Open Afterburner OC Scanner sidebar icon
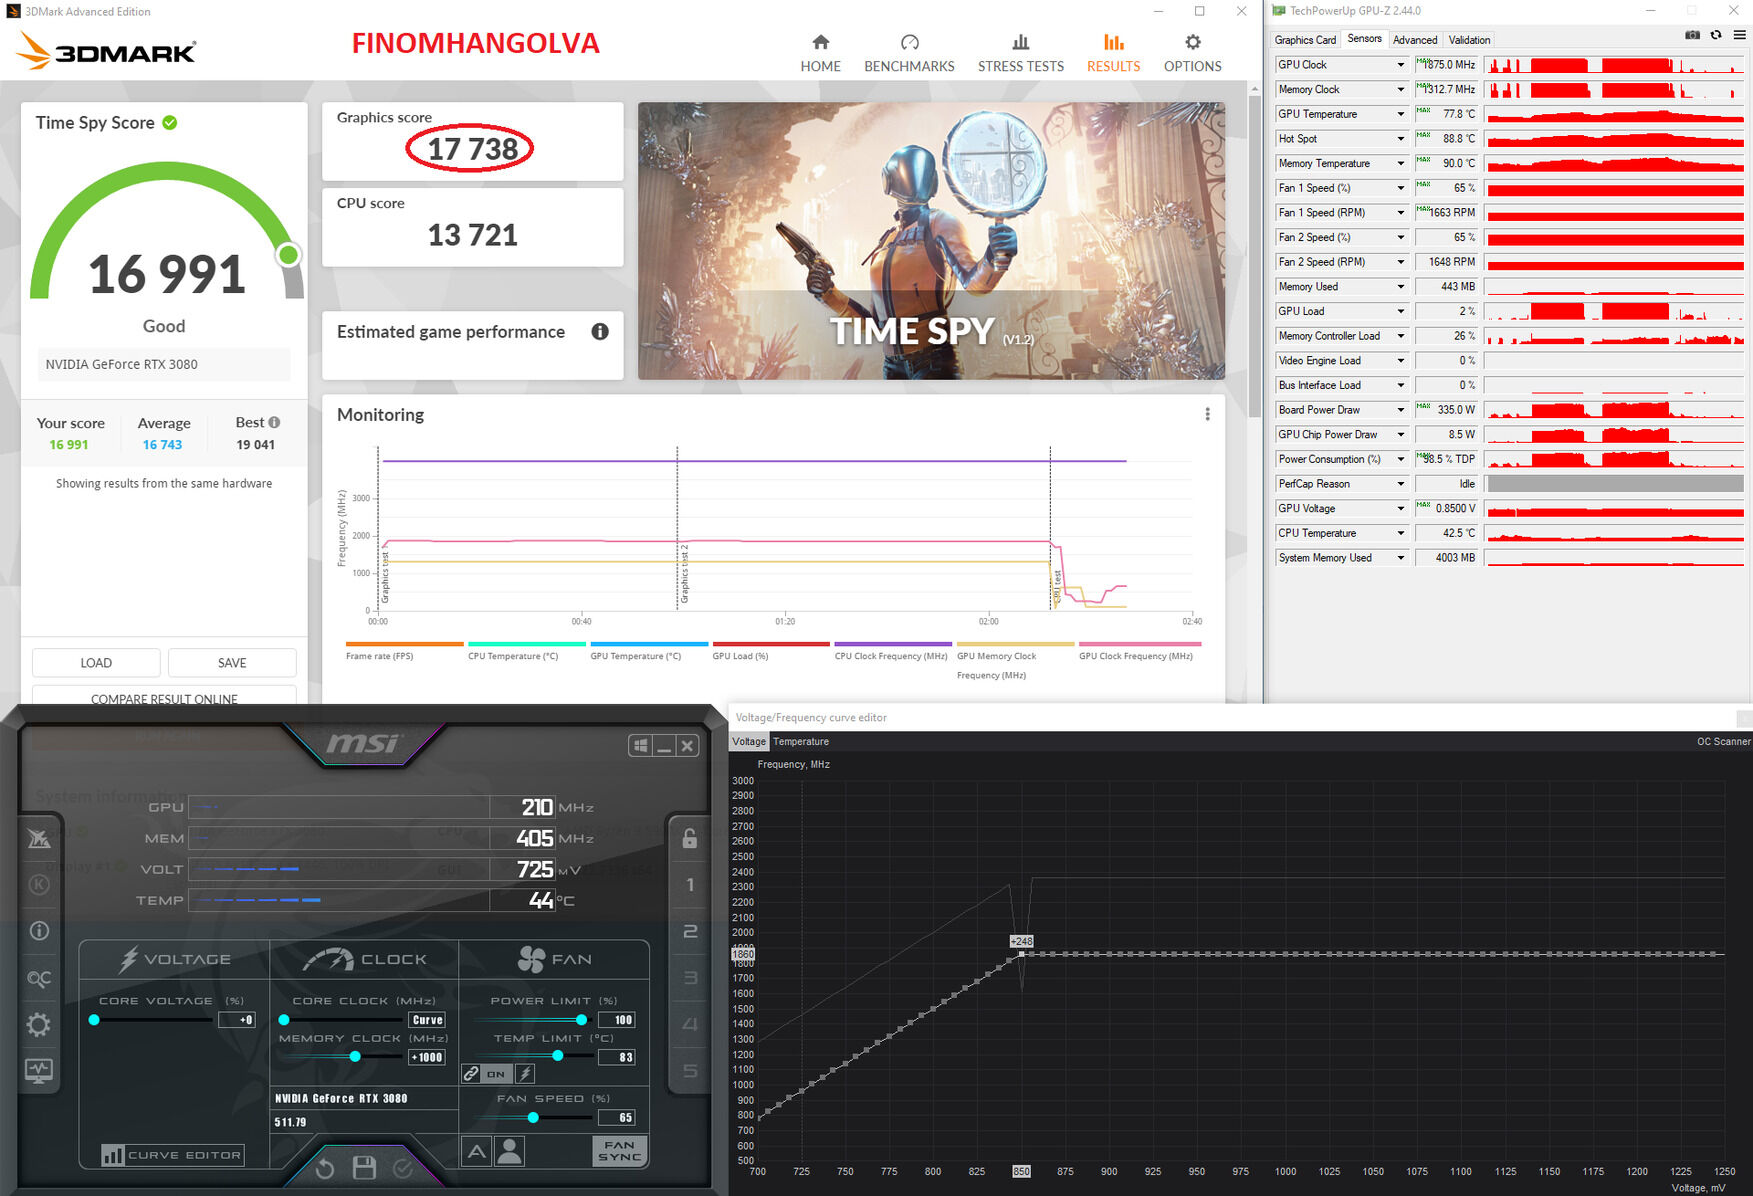The width and height of the screenshot is (1753, 1196). (39, 978)
